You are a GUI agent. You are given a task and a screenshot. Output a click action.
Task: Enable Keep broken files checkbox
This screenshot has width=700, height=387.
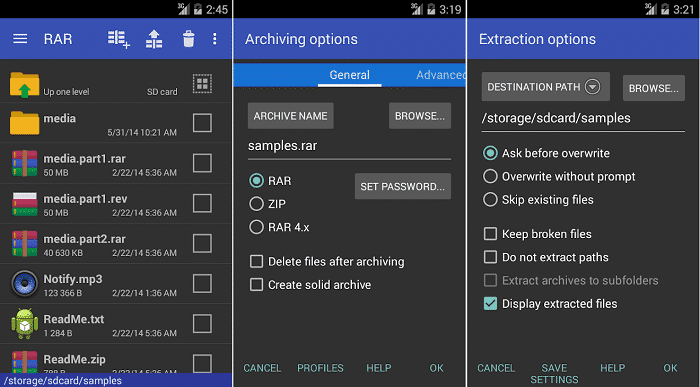click(490, 233)
